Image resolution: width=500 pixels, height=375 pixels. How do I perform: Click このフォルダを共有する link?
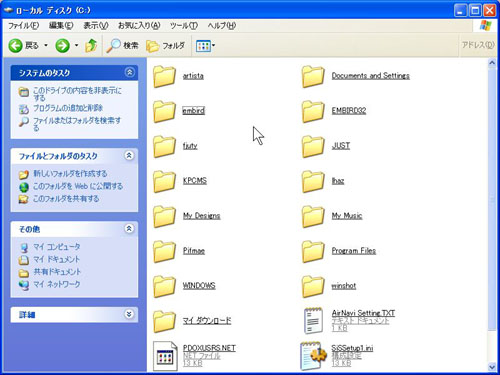coord(66,199)
